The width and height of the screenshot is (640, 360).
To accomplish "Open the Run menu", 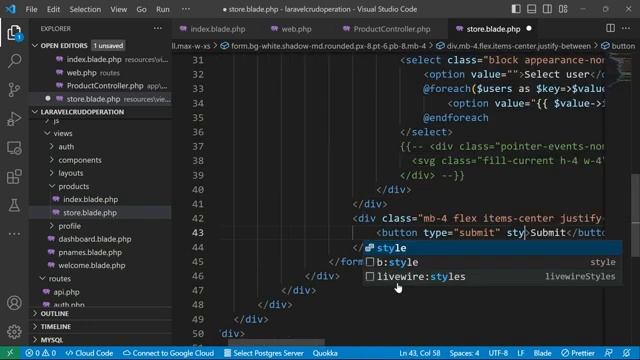I will point(162,9).
